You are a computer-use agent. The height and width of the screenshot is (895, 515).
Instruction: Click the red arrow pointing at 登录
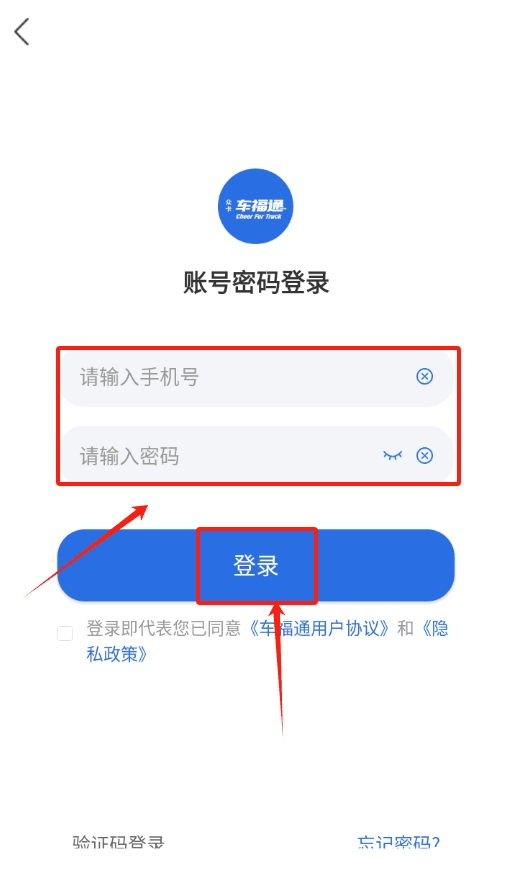(x=279, y=669)
